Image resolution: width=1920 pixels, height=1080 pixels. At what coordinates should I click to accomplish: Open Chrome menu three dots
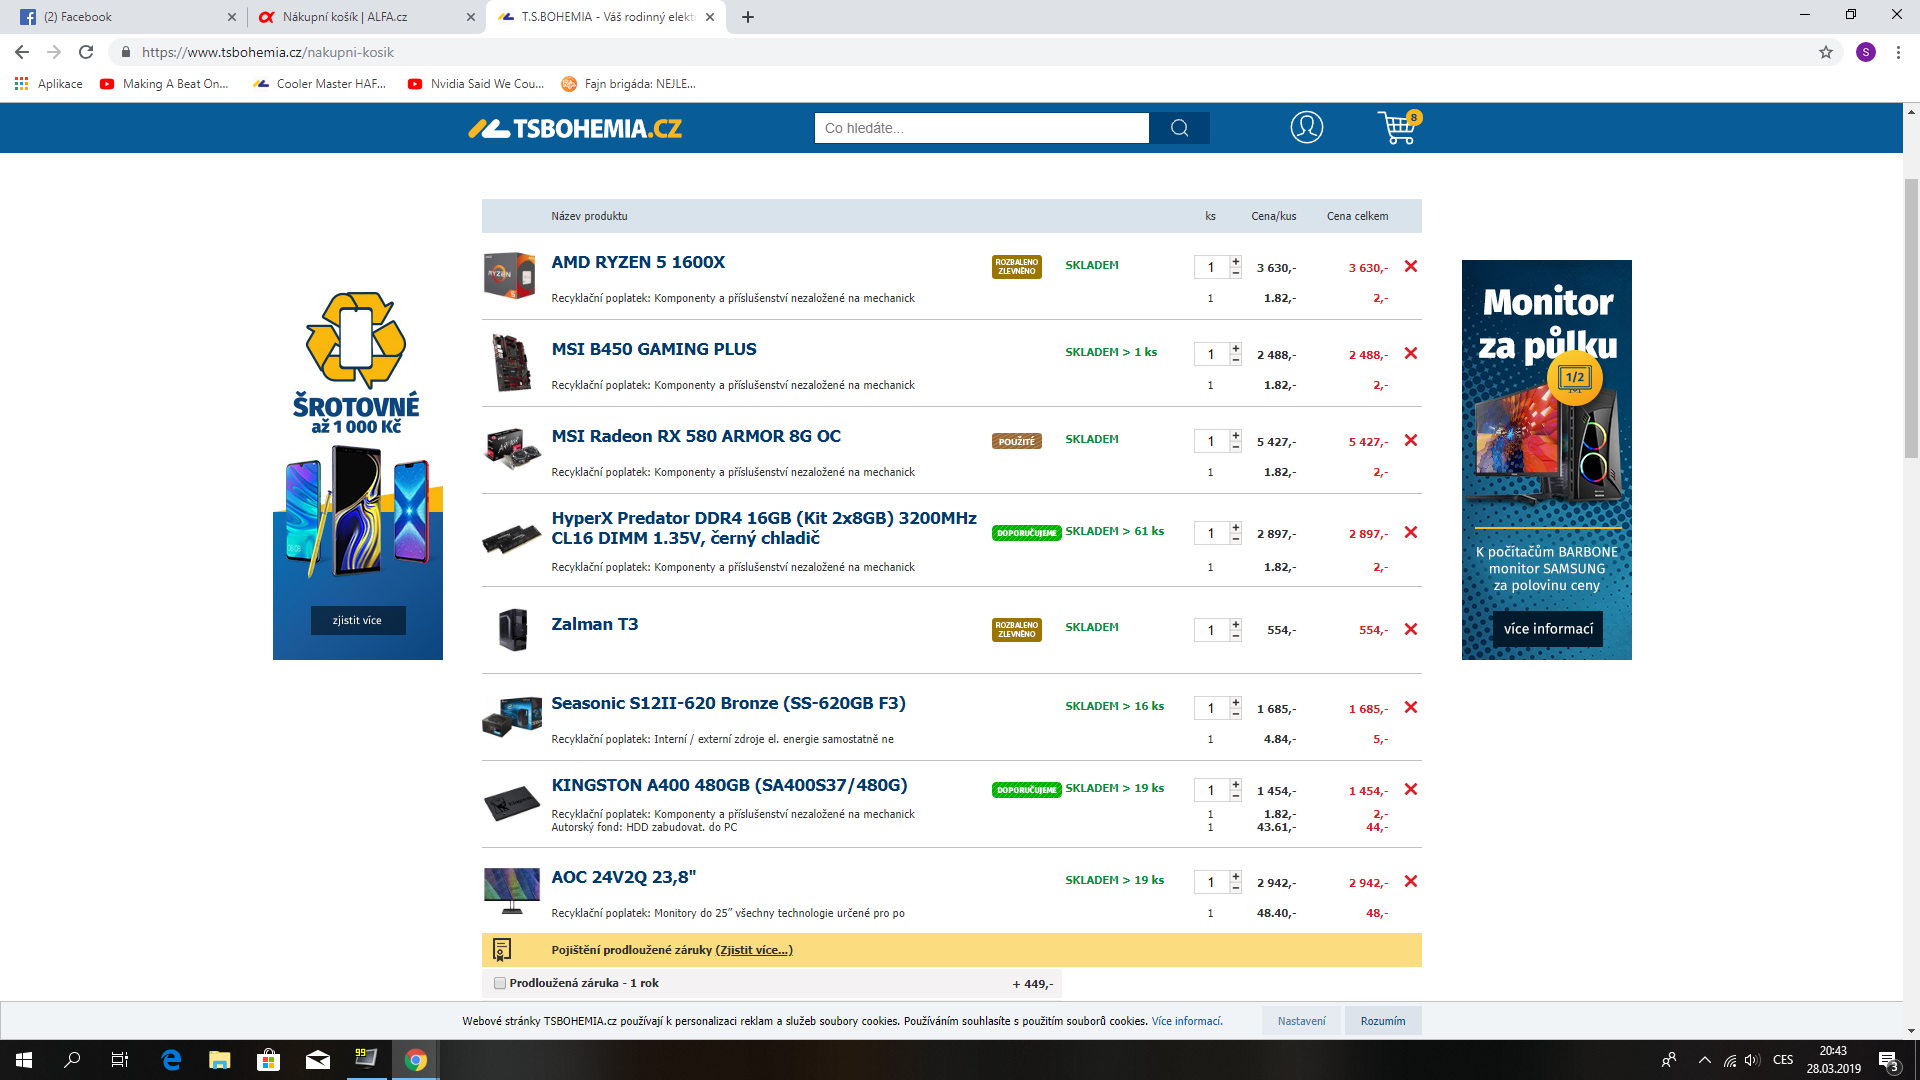(x=1898, y=52)
